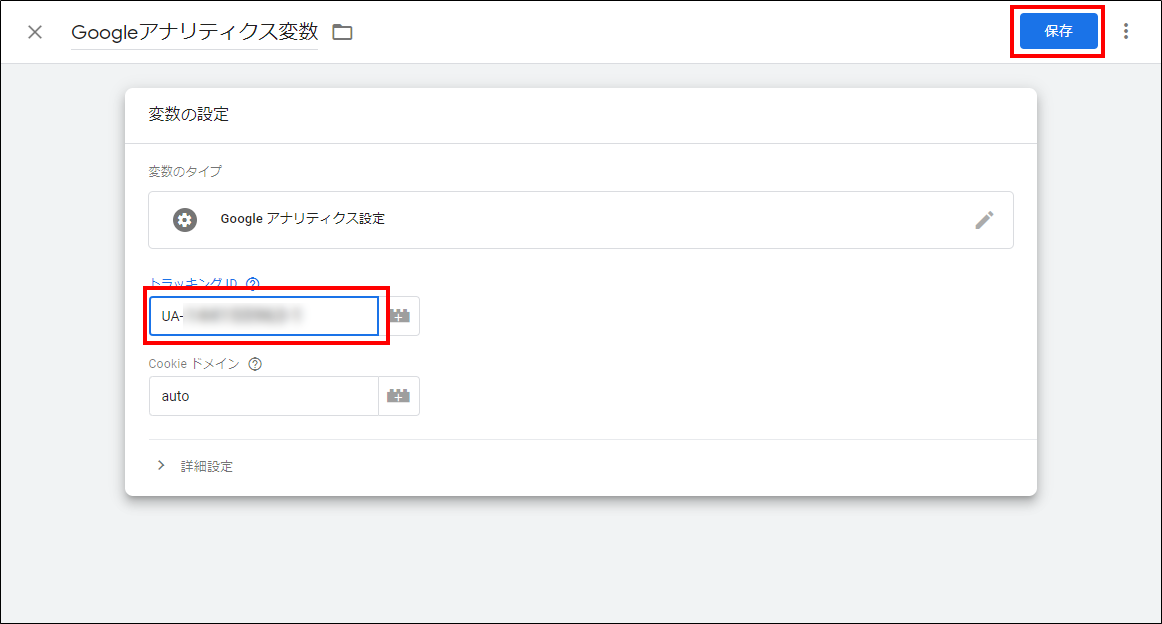This screenshot has width=1162, height=624.
Task: Click the Cookie ドメイン field label
Action: coord(194,364)
